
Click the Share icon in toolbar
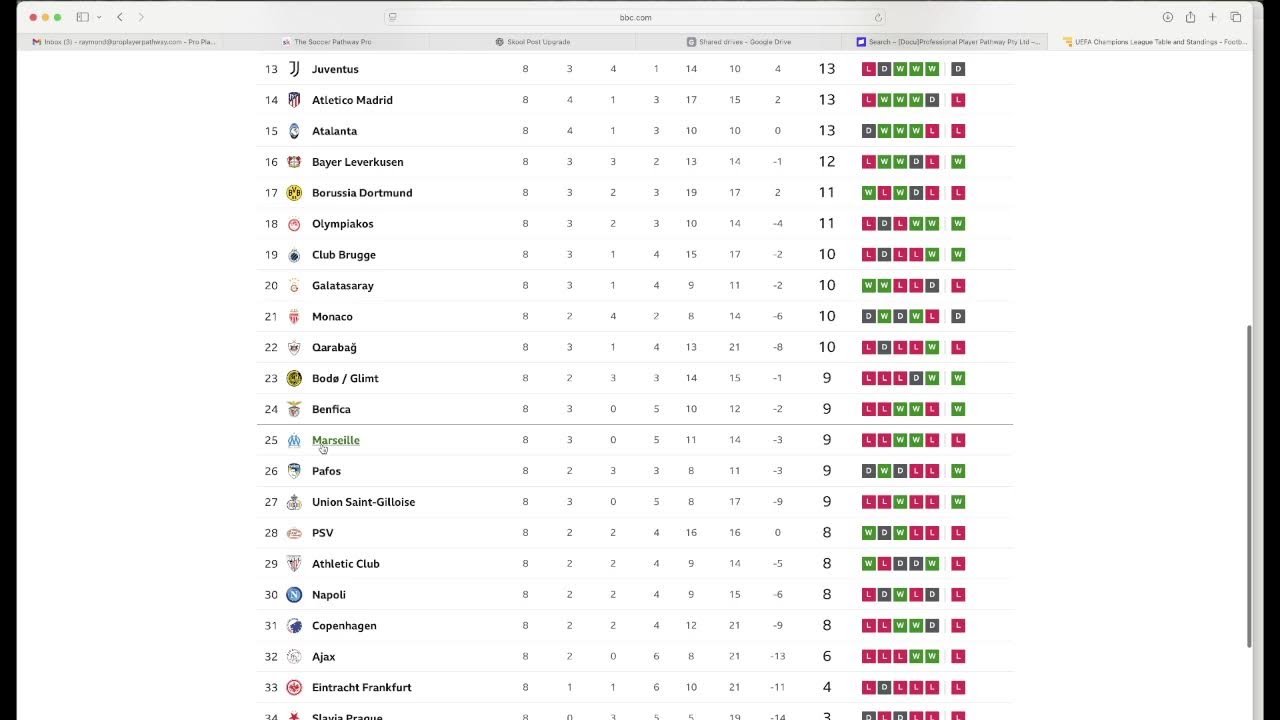1190,17
